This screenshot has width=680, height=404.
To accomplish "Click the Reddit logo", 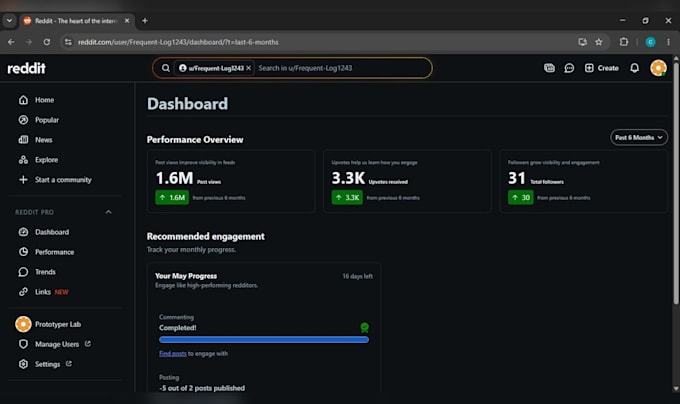I will tap(26, 68).
